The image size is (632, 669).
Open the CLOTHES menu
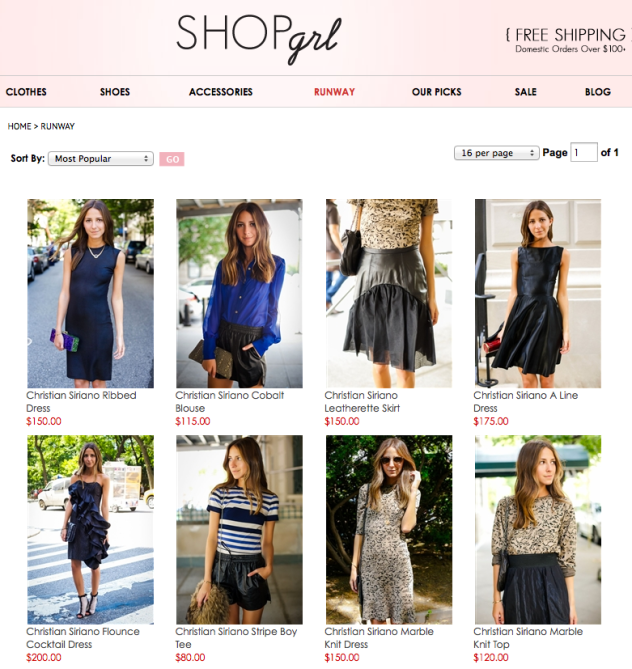coord(26,92)
